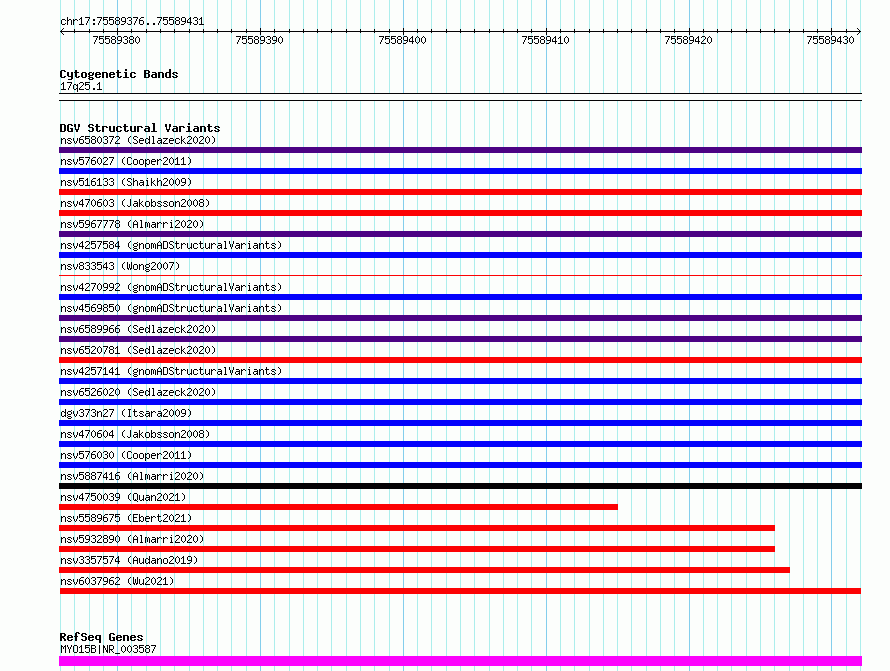
Task: Click the nsv6580372 (Sedlazeck2020) label
Action: tap(138, 140)
